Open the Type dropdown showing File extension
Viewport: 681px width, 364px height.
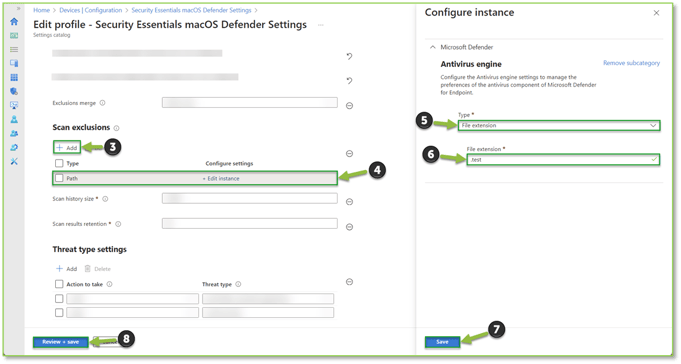coord(559,126)
